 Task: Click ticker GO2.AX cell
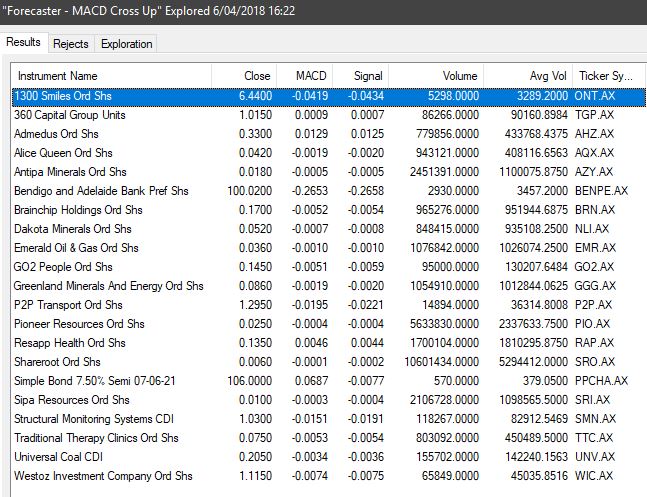click(x=595, y=267)
